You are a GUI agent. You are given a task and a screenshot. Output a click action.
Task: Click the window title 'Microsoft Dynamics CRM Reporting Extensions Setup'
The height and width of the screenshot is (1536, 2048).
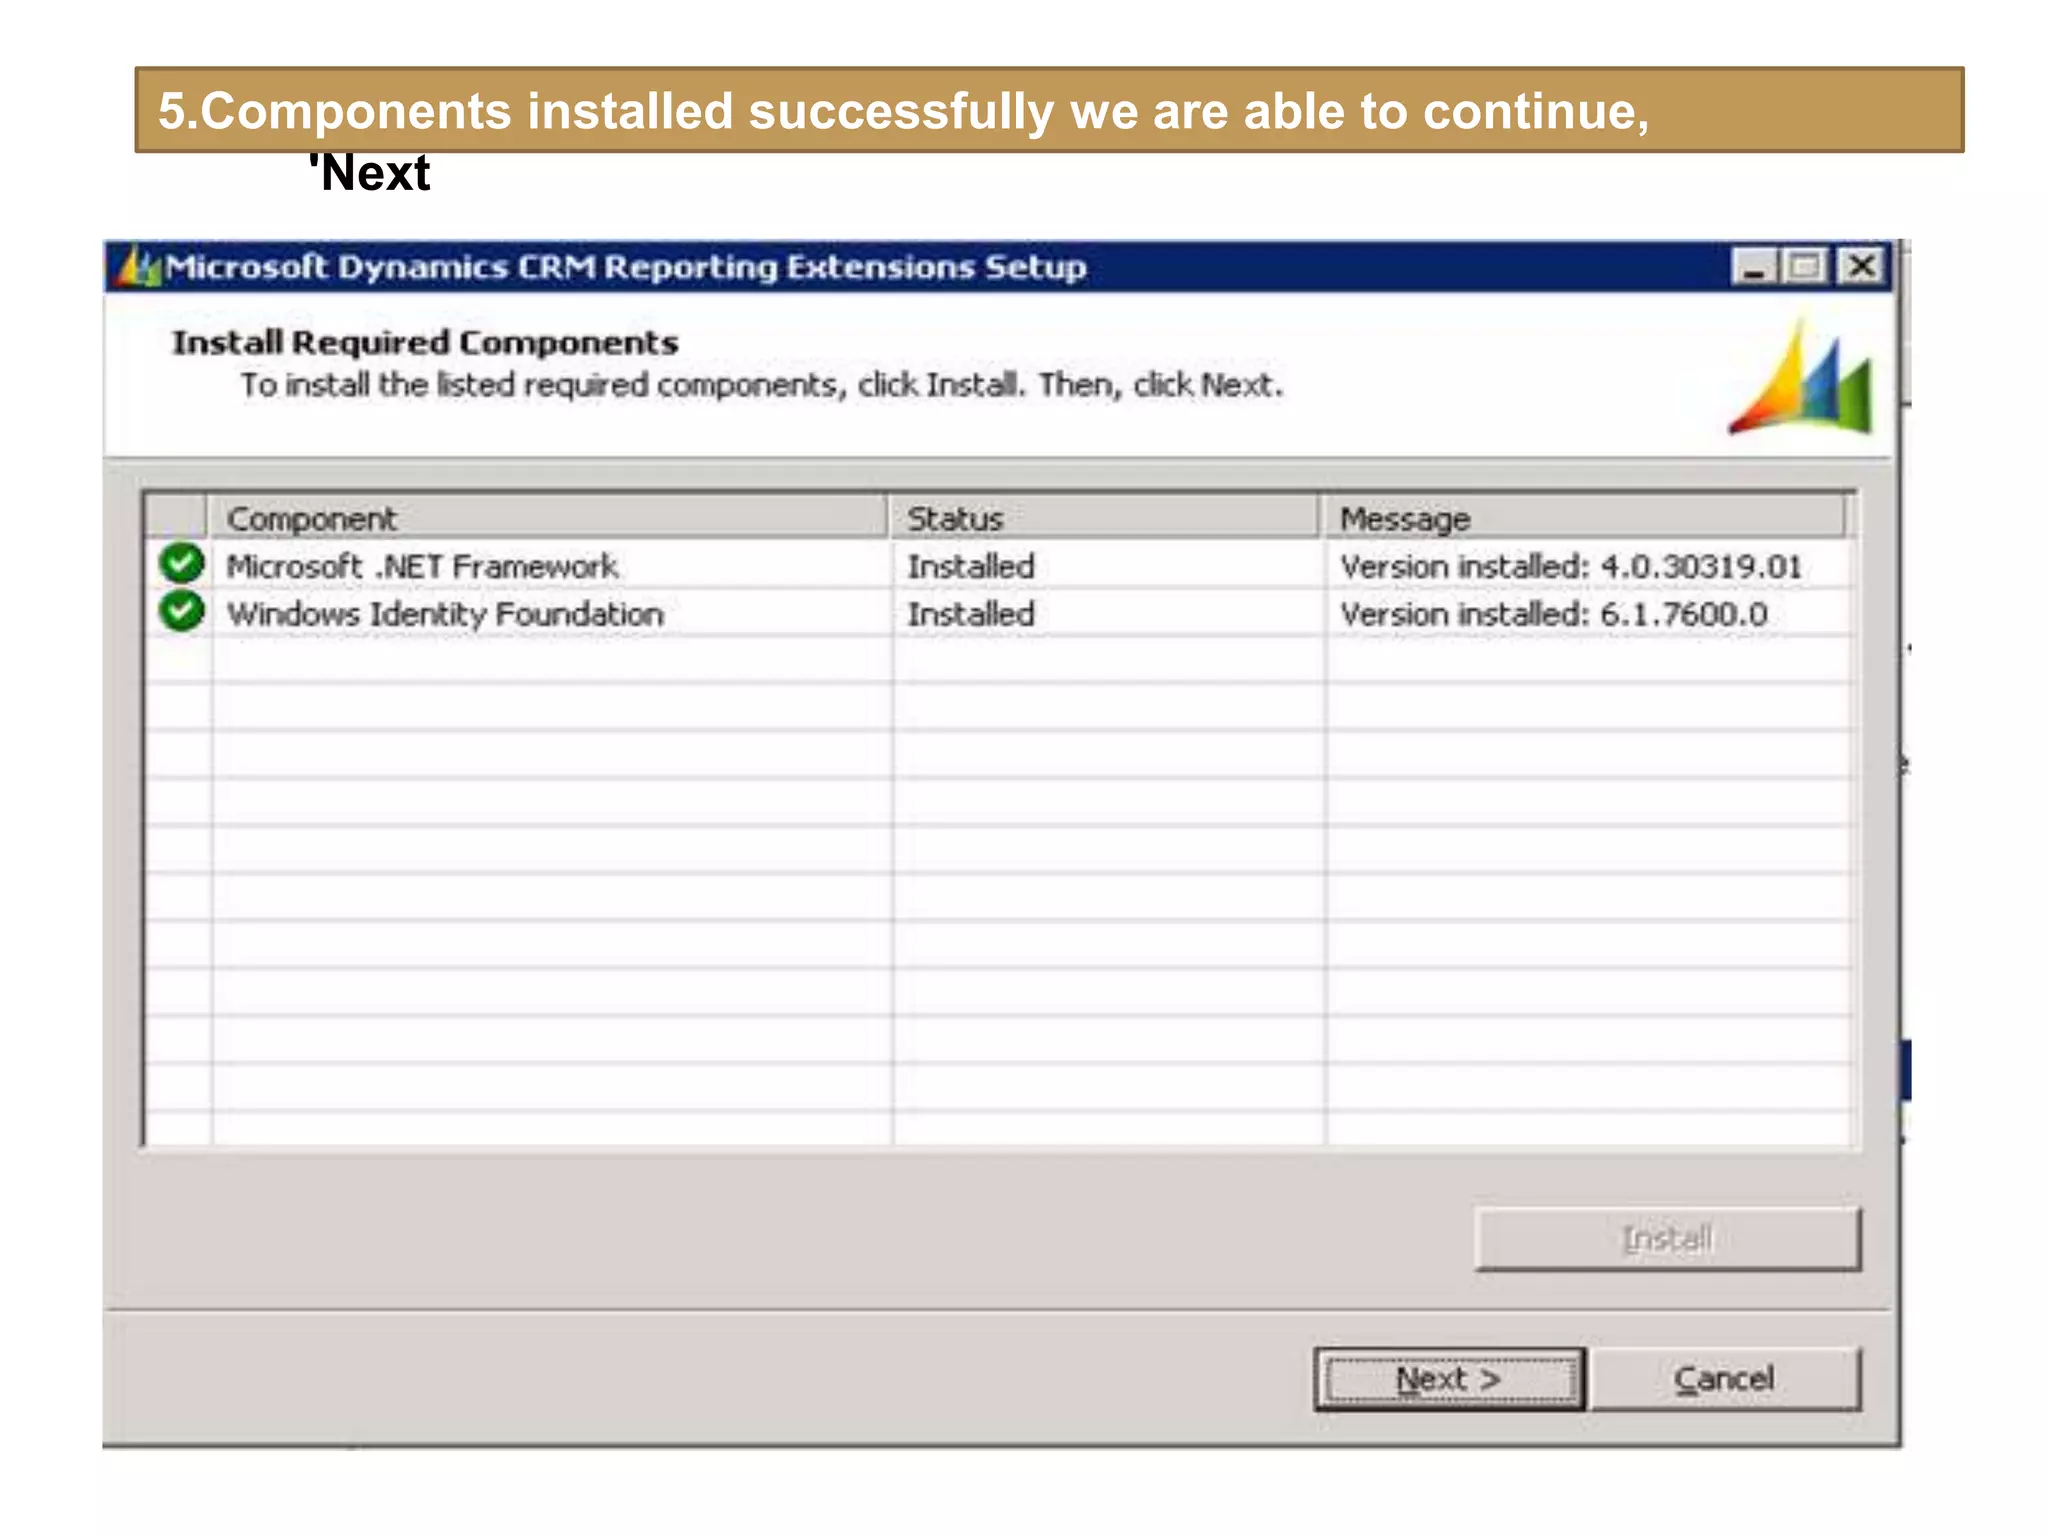point(626,267)
